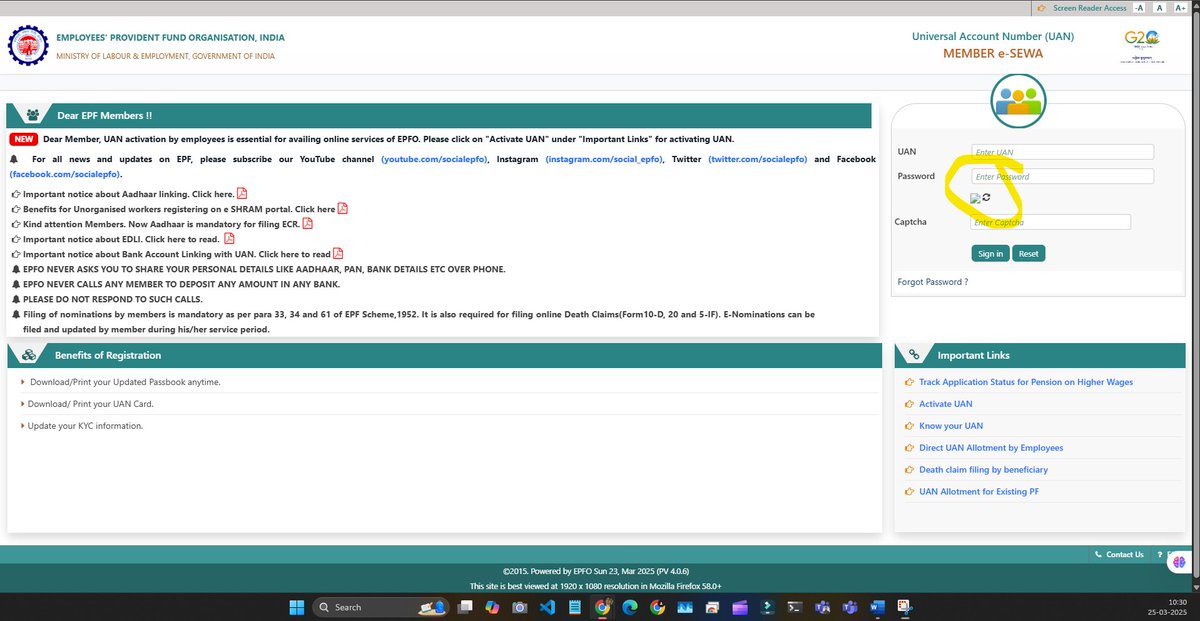The height and width of the screenshot is (621, 1200).
Task: Click the Sign in button
Action: pyautogui.click(x=991, y=253)
